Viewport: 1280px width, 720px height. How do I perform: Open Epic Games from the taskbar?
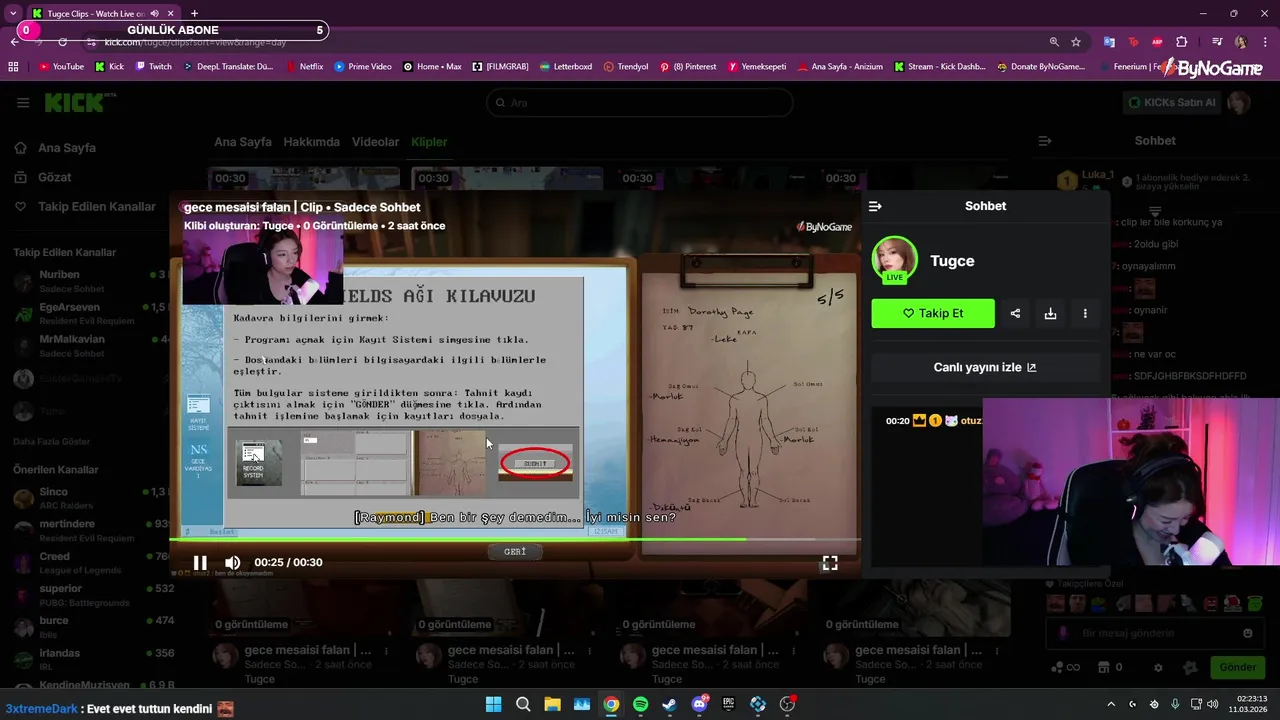[728, 704]
